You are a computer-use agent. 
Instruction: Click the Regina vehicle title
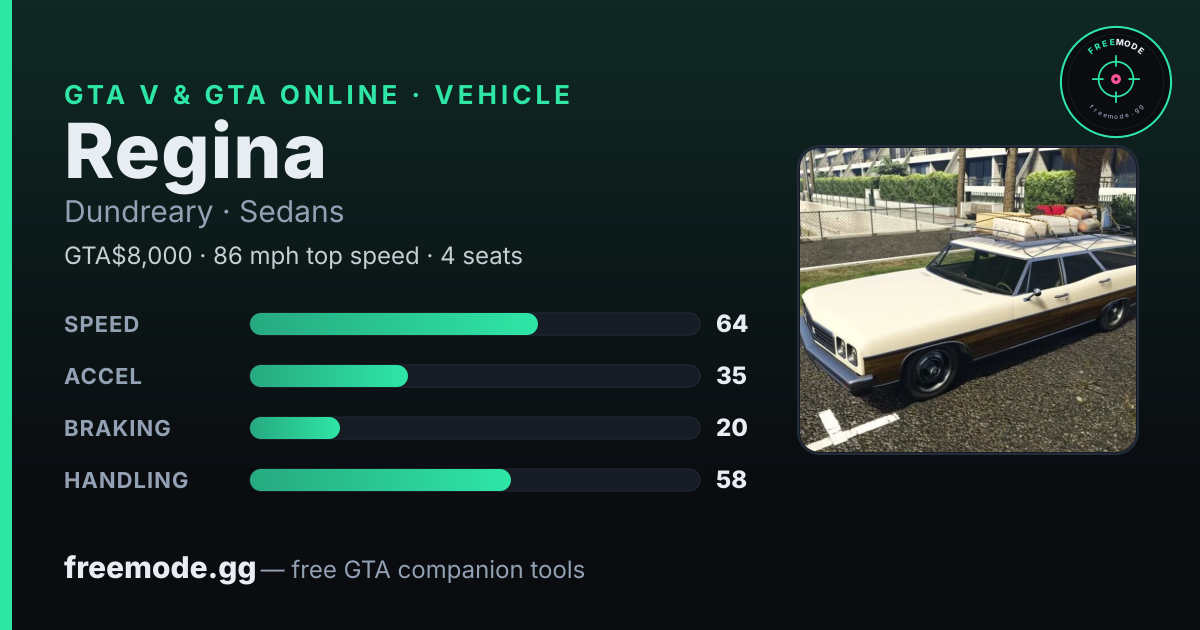[x=195, y=153]
